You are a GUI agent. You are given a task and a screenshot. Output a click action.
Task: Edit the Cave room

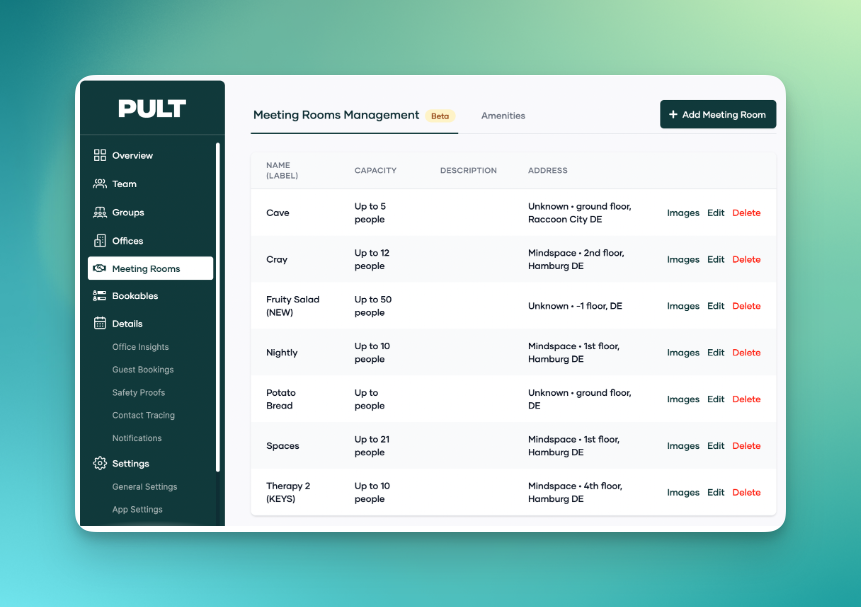pyautogui.click(x=715, y=213)
